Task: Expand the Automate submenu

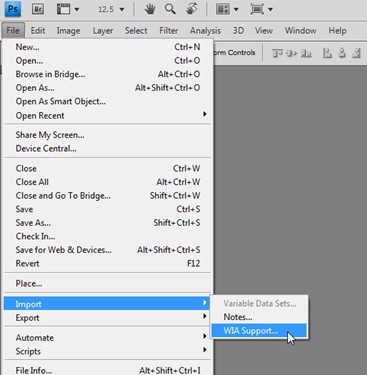Action: click(108, 337)
